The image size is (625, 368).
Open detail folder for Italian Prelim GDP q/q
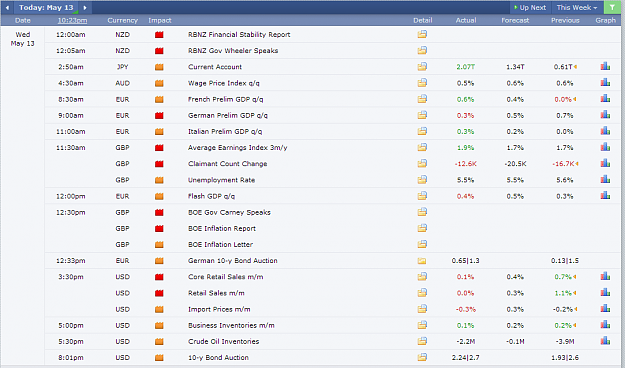(422, 131)
